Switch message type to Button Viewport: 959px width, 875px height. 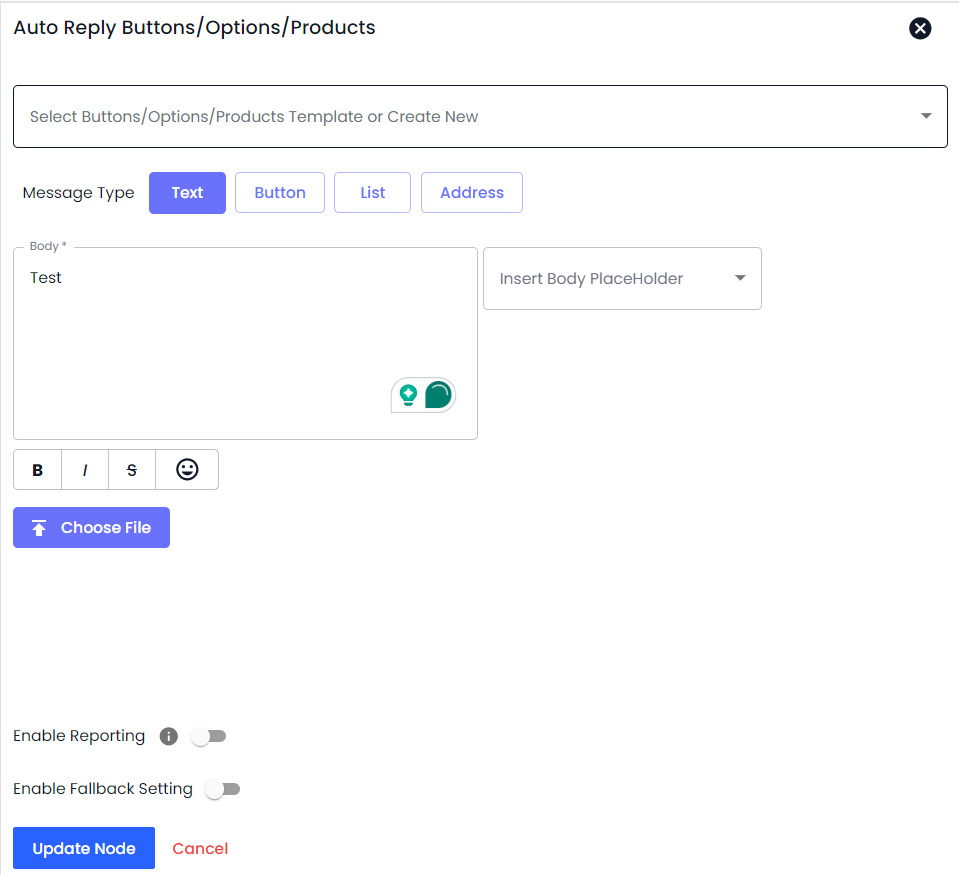[x=280, y=193]
